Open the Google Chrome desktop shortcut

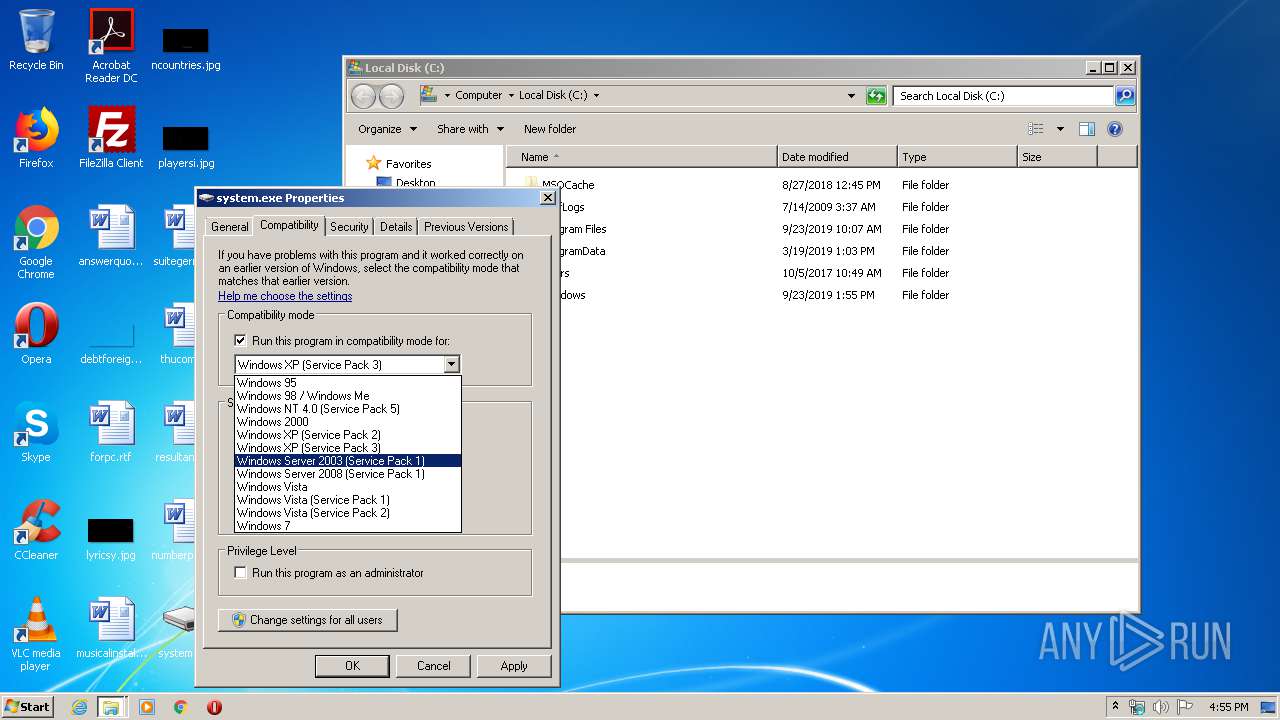tap(36, 242)
